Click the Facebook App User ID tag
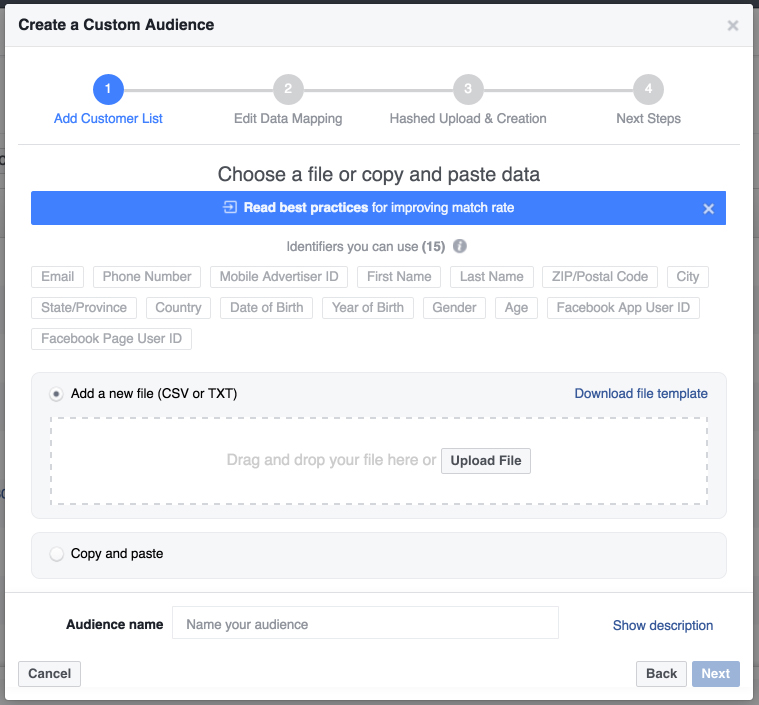The height and width of the screenshot is (705, 759). click(623, 307)
